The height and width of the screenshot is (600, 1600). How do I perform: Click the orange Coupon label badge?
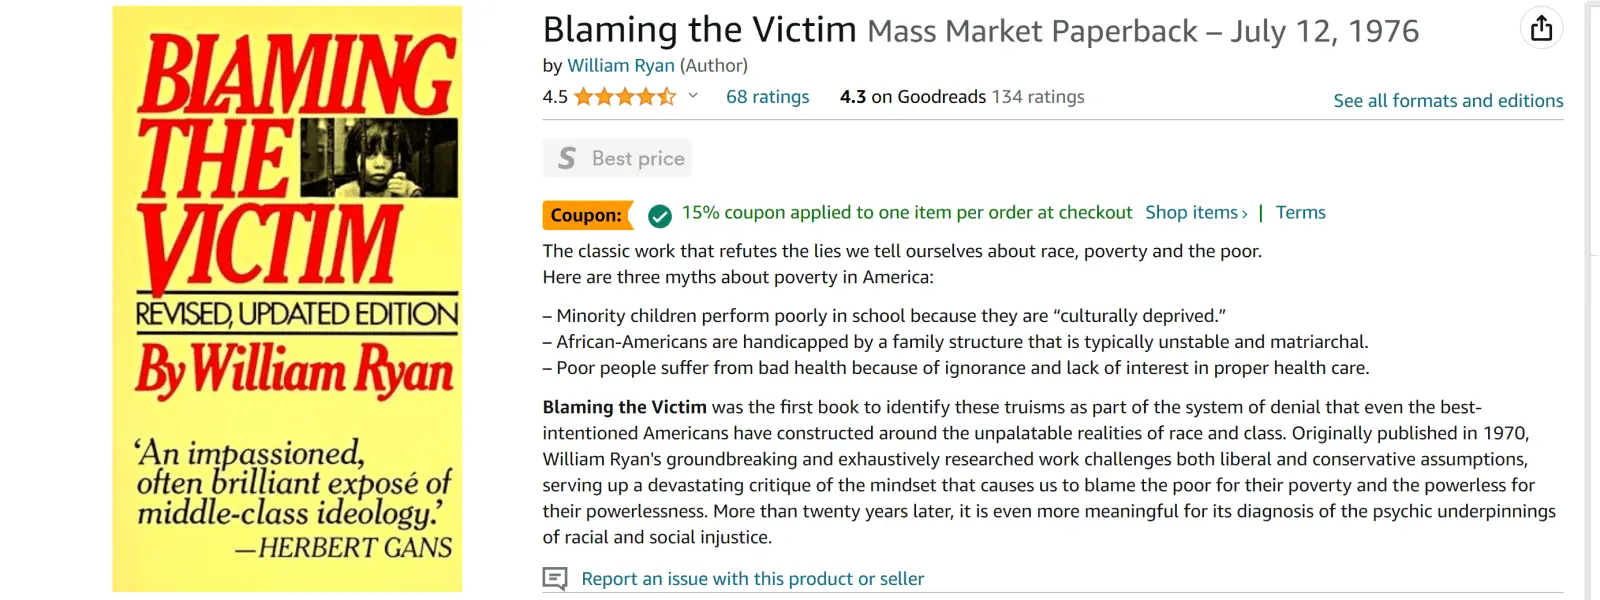[x=586, y=215]
